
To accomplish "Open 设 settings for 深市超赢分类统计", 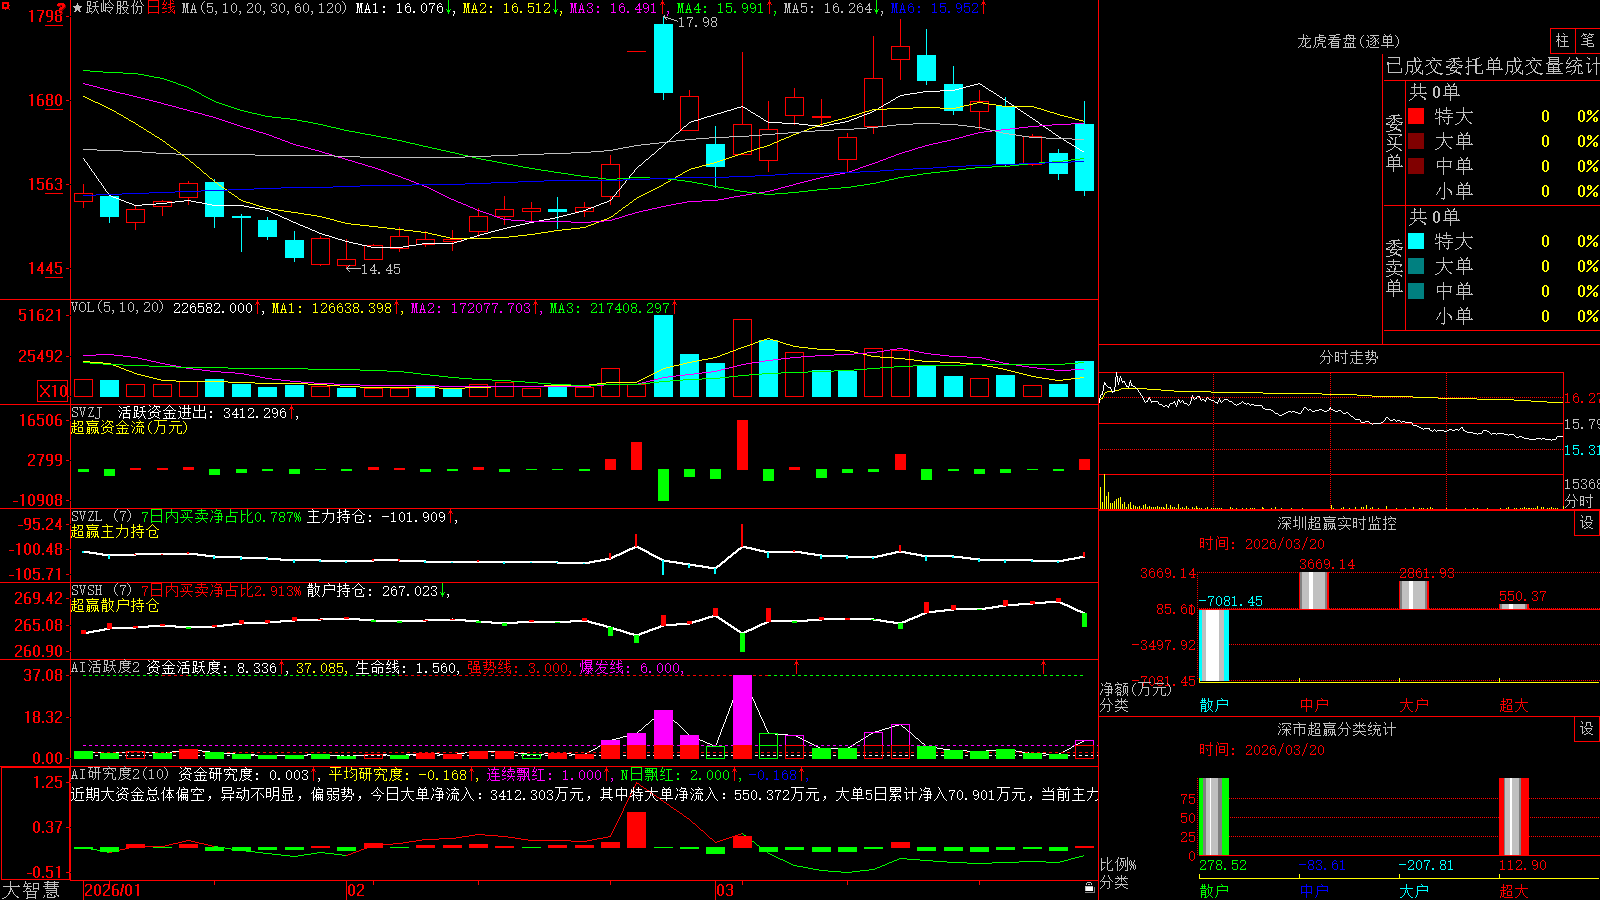I will [1587, 729].
